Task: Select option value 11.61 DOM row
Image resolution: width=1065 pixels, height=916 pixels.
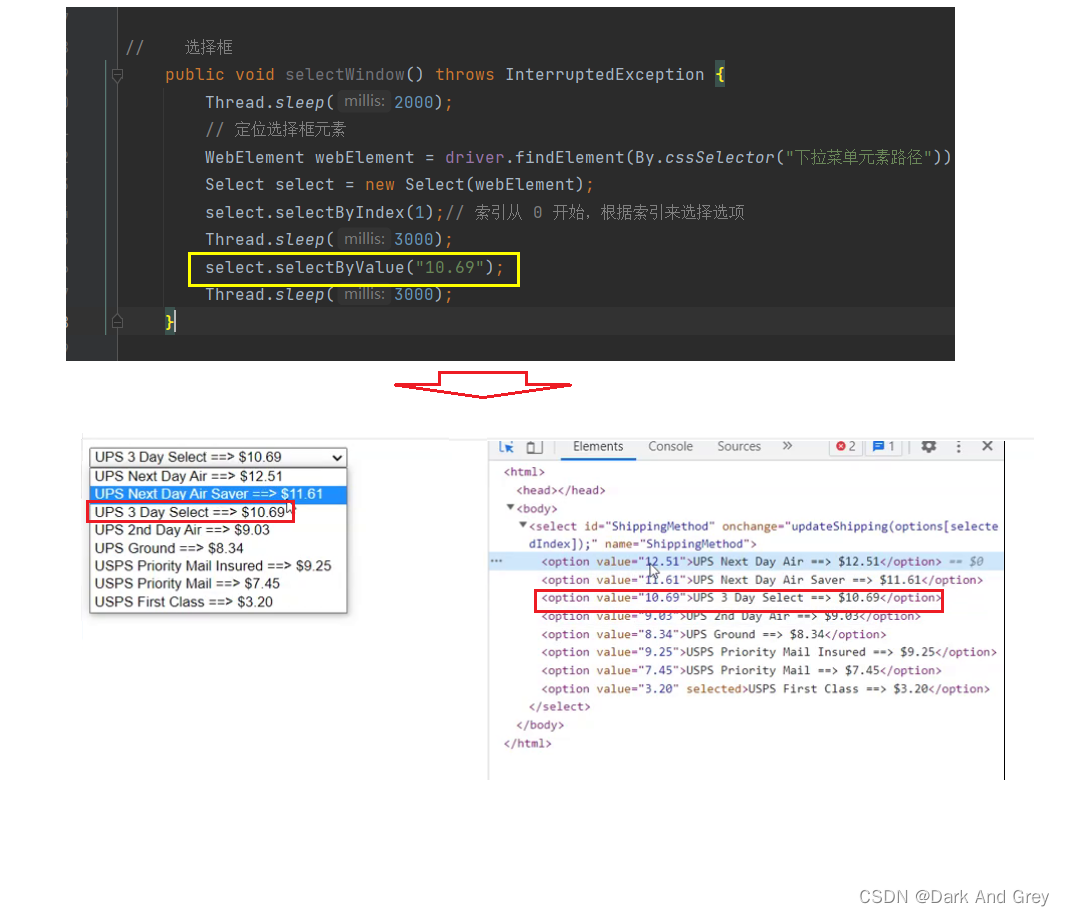Action: [x=762, y=580]
